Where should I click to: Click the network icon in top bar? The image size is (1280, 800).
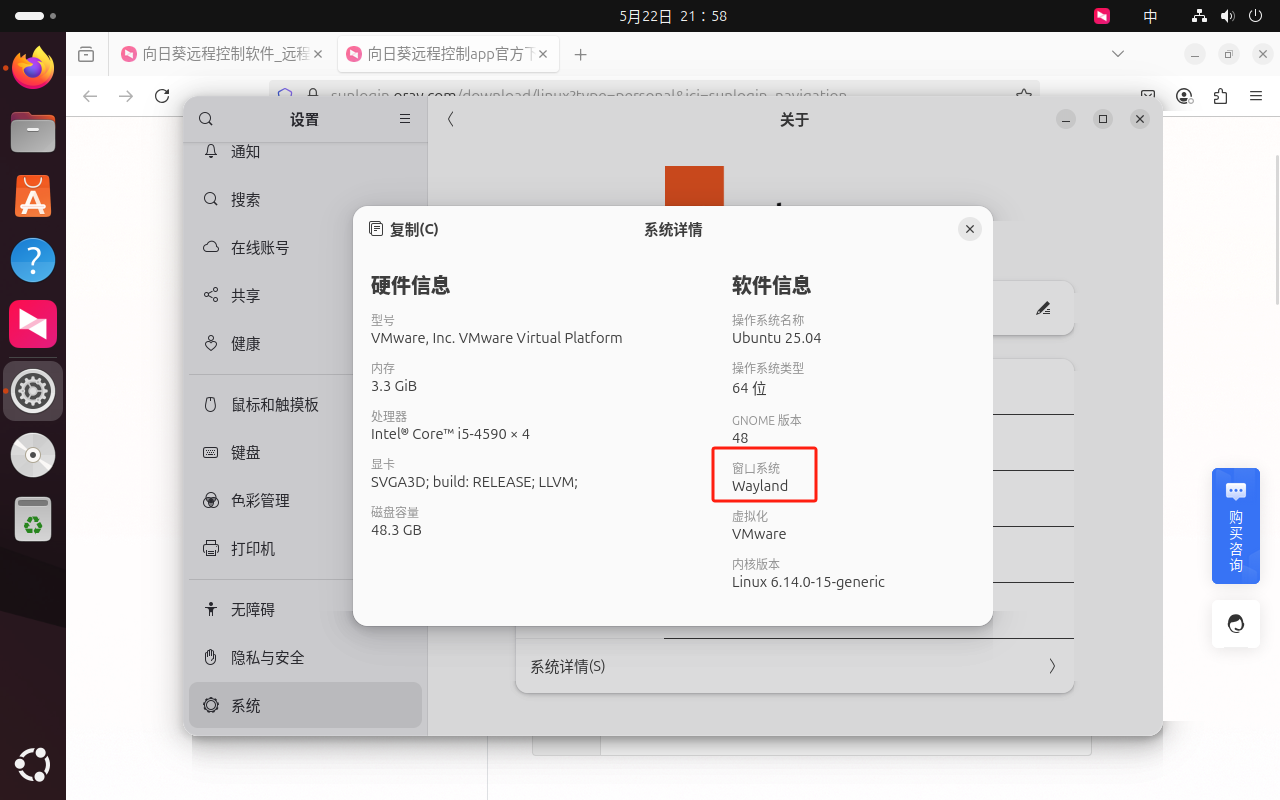(x=1200, y=16)
